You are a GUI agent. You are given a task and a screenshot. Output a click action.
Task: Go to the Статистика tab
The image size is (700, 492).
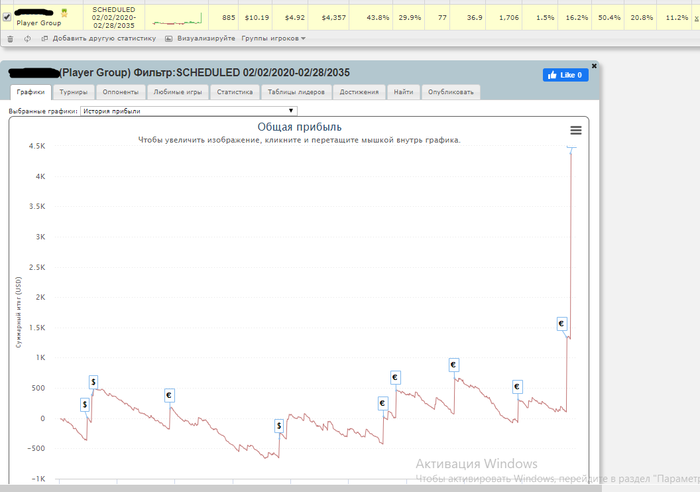tap(235, 92)
